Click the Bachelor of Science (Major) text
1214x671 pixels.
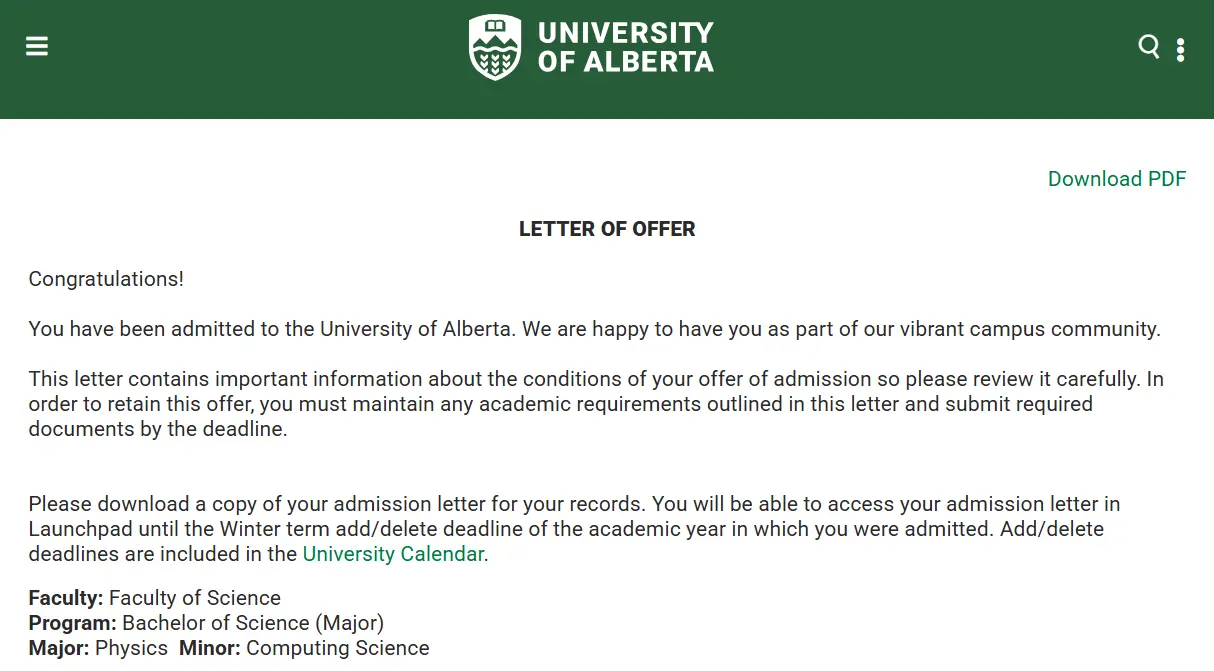[253, 623]
